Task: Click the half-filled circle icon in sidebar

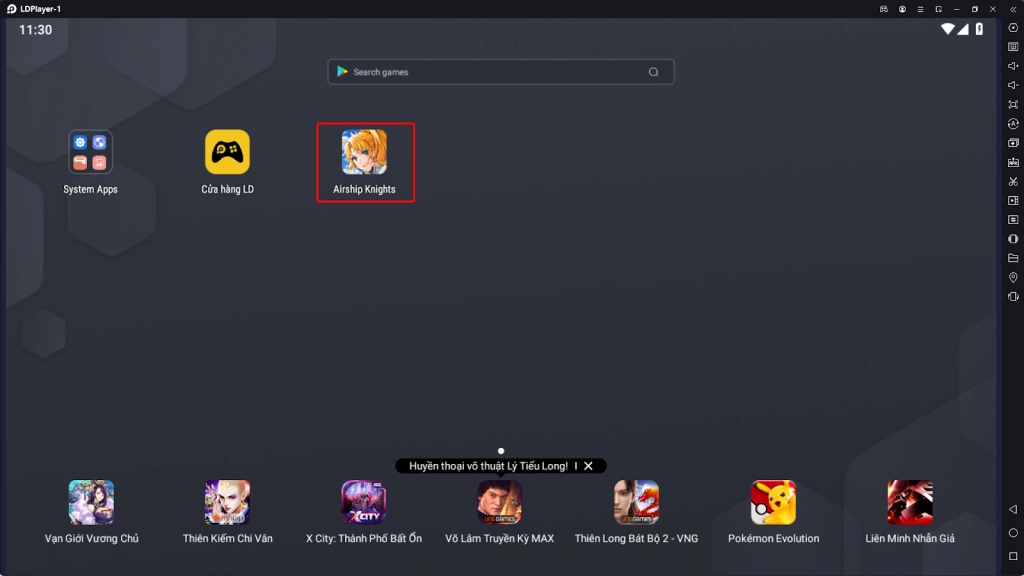Action: 1013,239
